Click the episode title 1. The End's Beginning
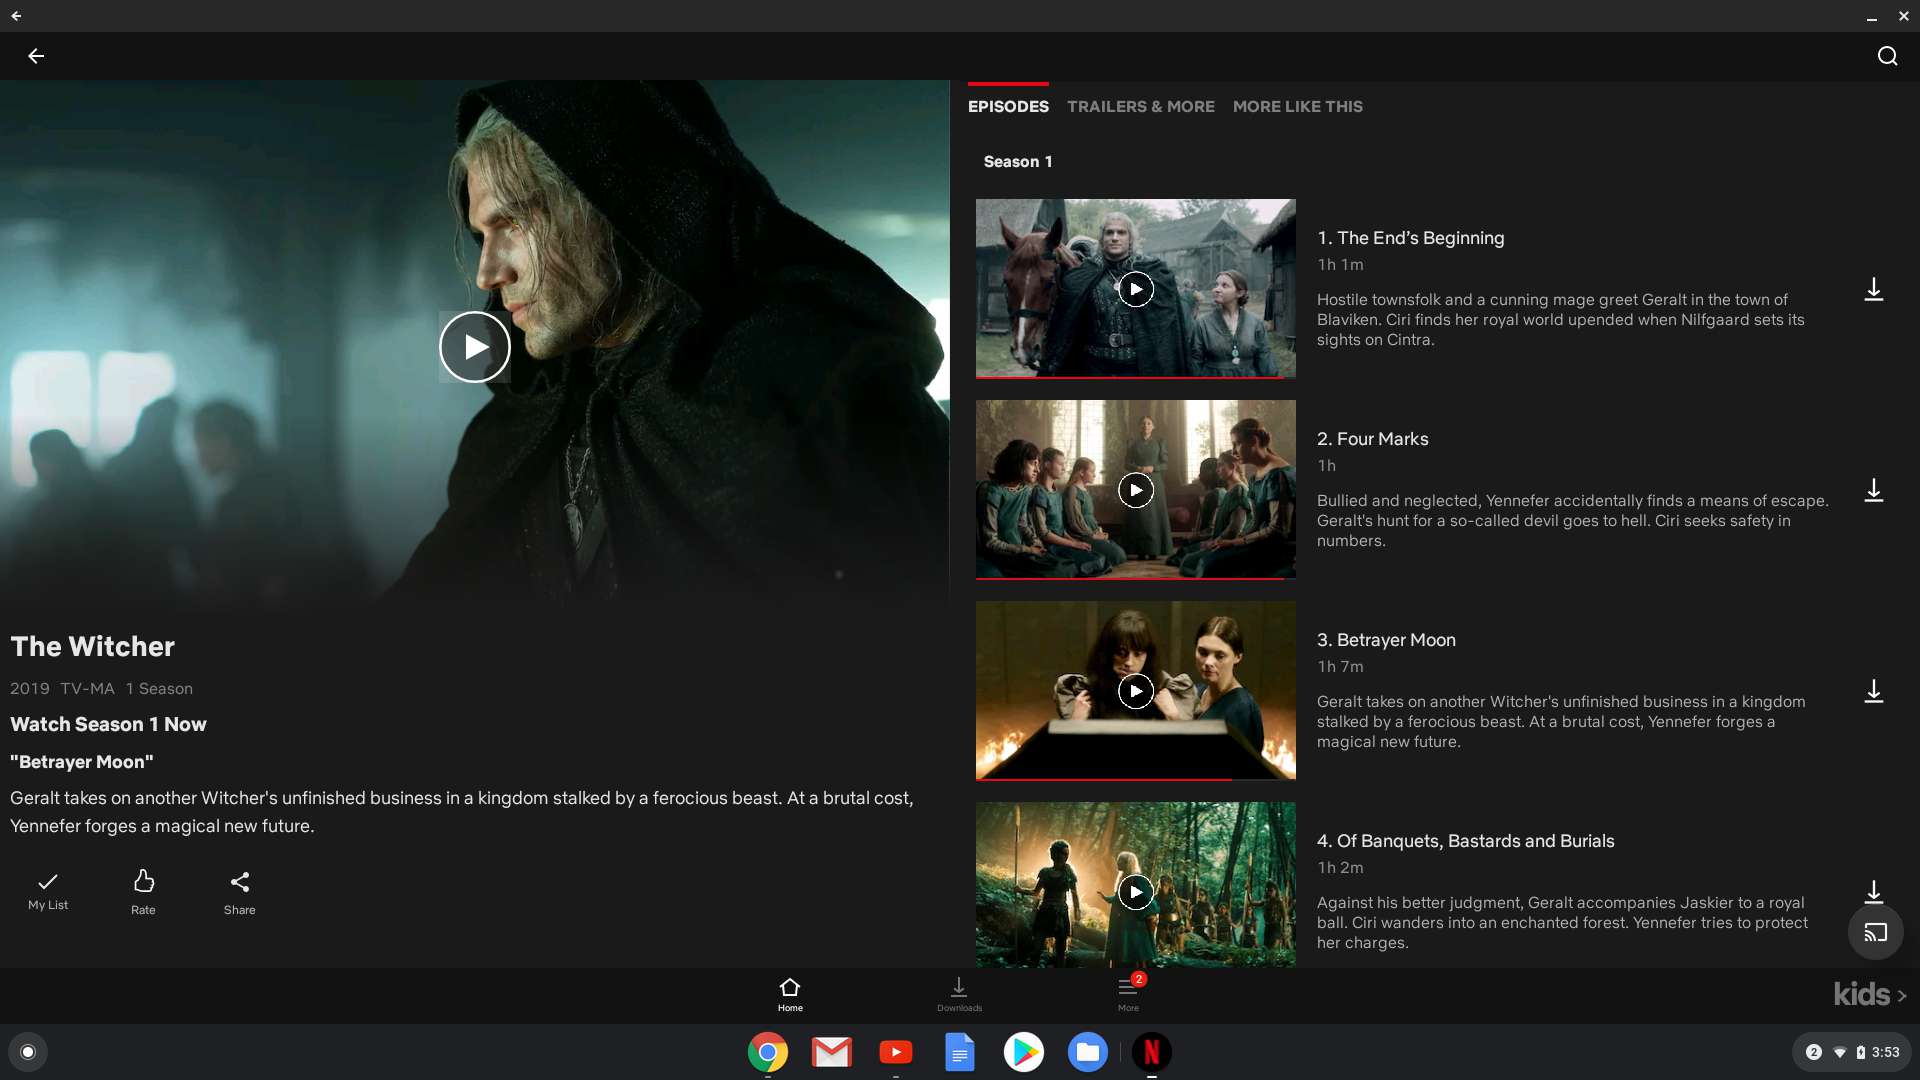The image size is (1920, 1080). tap(1410, 238)
